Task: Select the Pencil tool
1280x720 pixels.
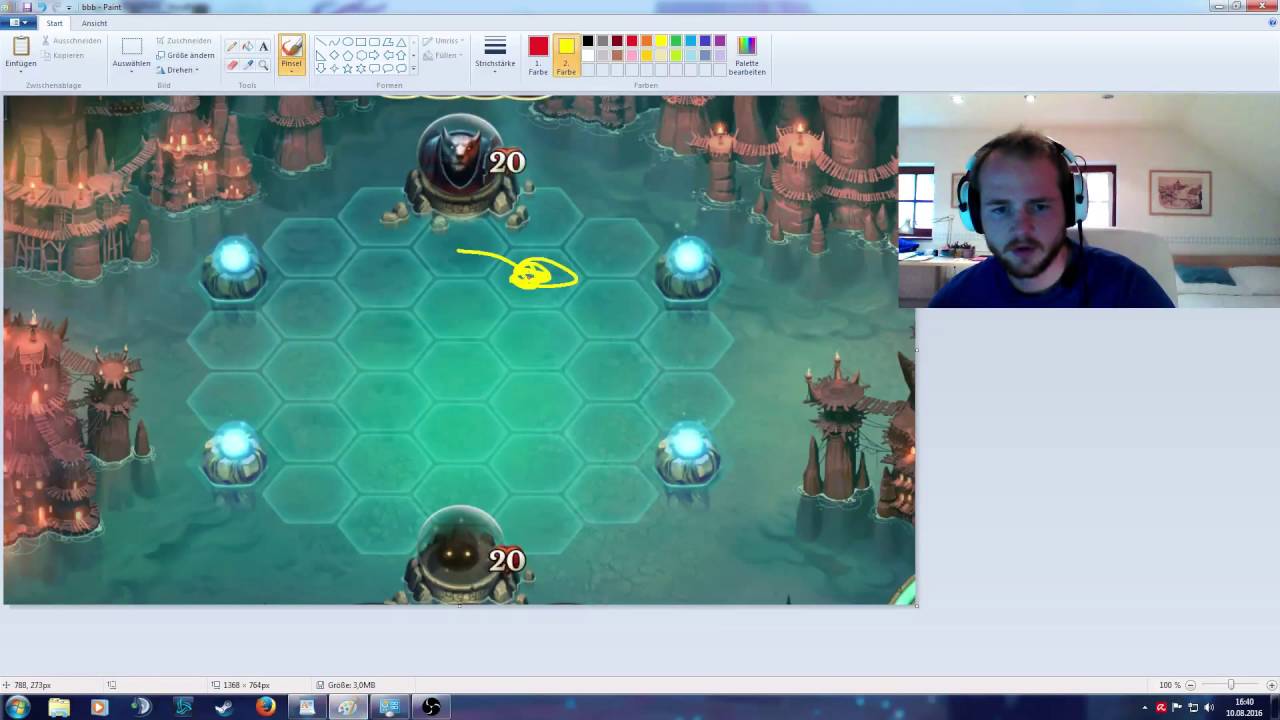Action: click(x=232, y=46)
